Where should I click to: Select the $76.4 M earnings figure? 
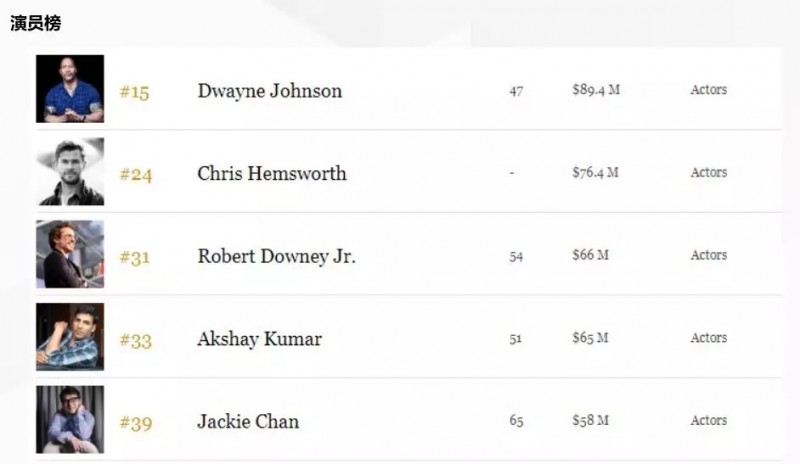pyautogui.click(x=595, y=172)
